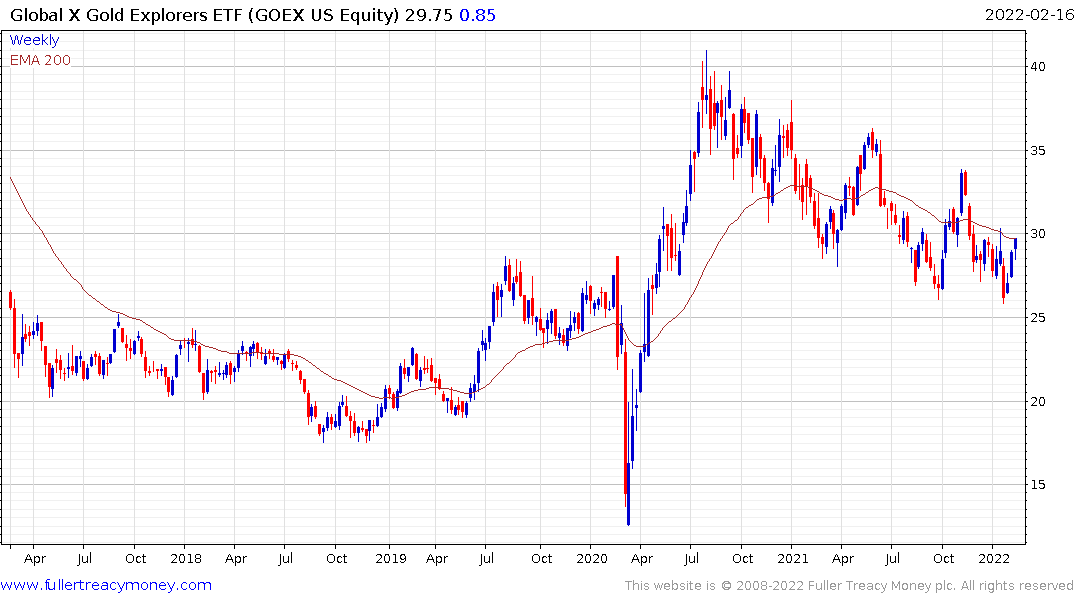The width and height of the screenshot is (1075, 600).
Task: Click the 2022 year label on time axis
Action: click(x=993, y=558)
